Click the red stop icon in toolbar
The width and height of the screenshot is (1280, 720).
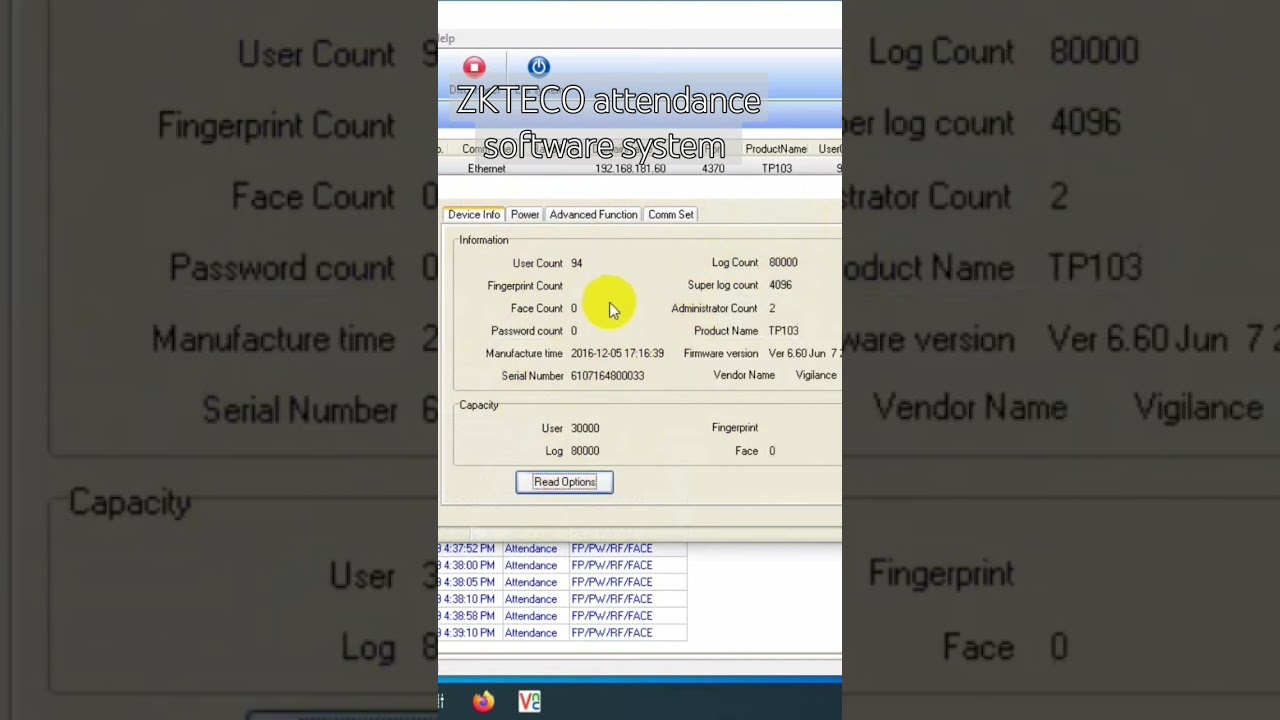pos(474,67)
